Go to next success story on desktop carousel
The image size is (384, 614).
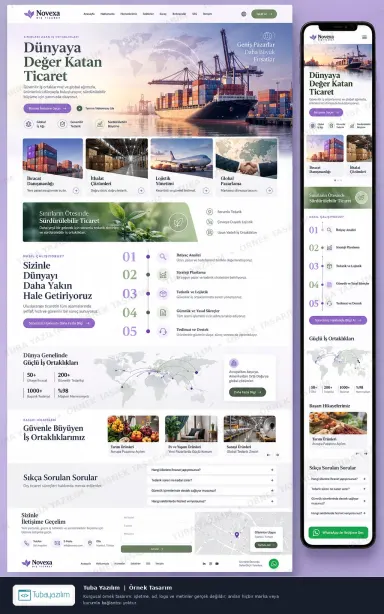(x=277, y=455)
